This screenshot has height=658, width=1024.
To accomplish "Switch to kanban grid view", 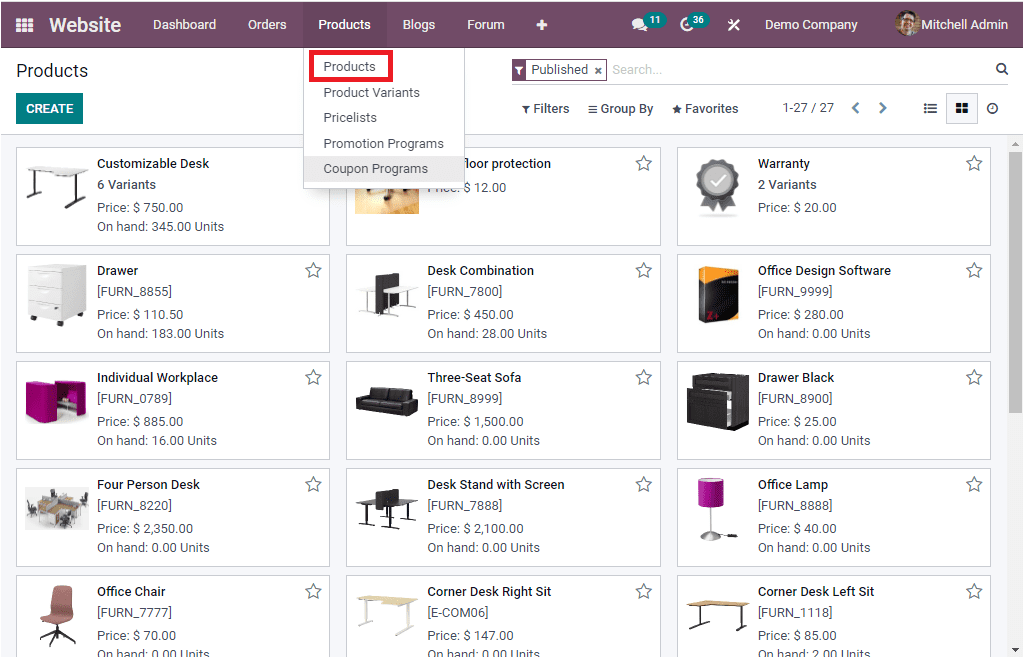I will pyautogui.click(x=961, y=108).
